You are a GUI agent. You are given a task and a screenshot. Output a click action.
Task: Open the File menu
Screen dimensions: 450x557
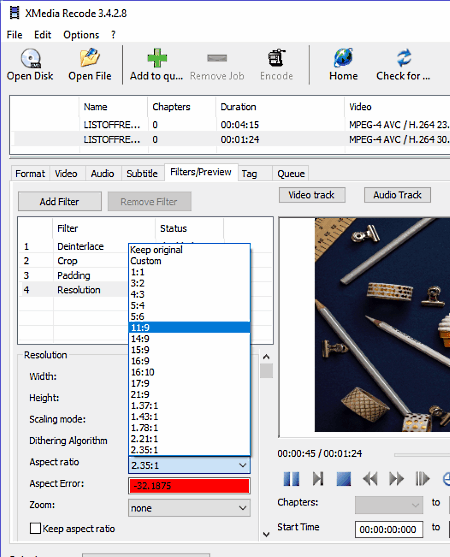click(15, 35)
